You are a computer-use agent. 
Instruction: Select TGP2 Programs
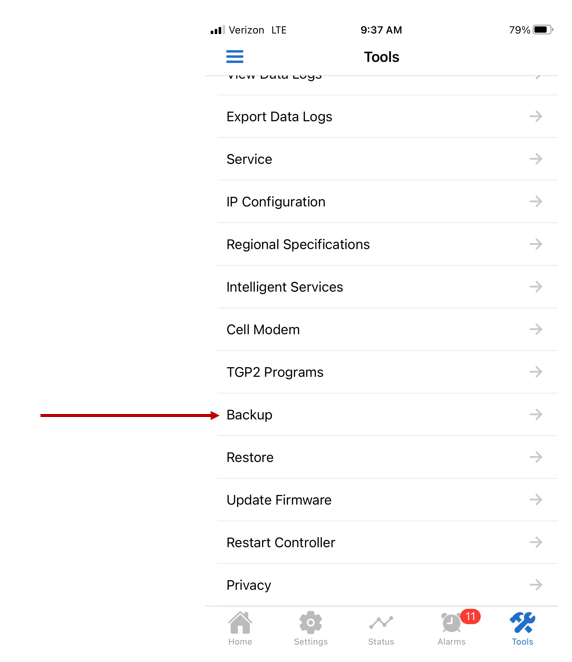tap(388, 372)
